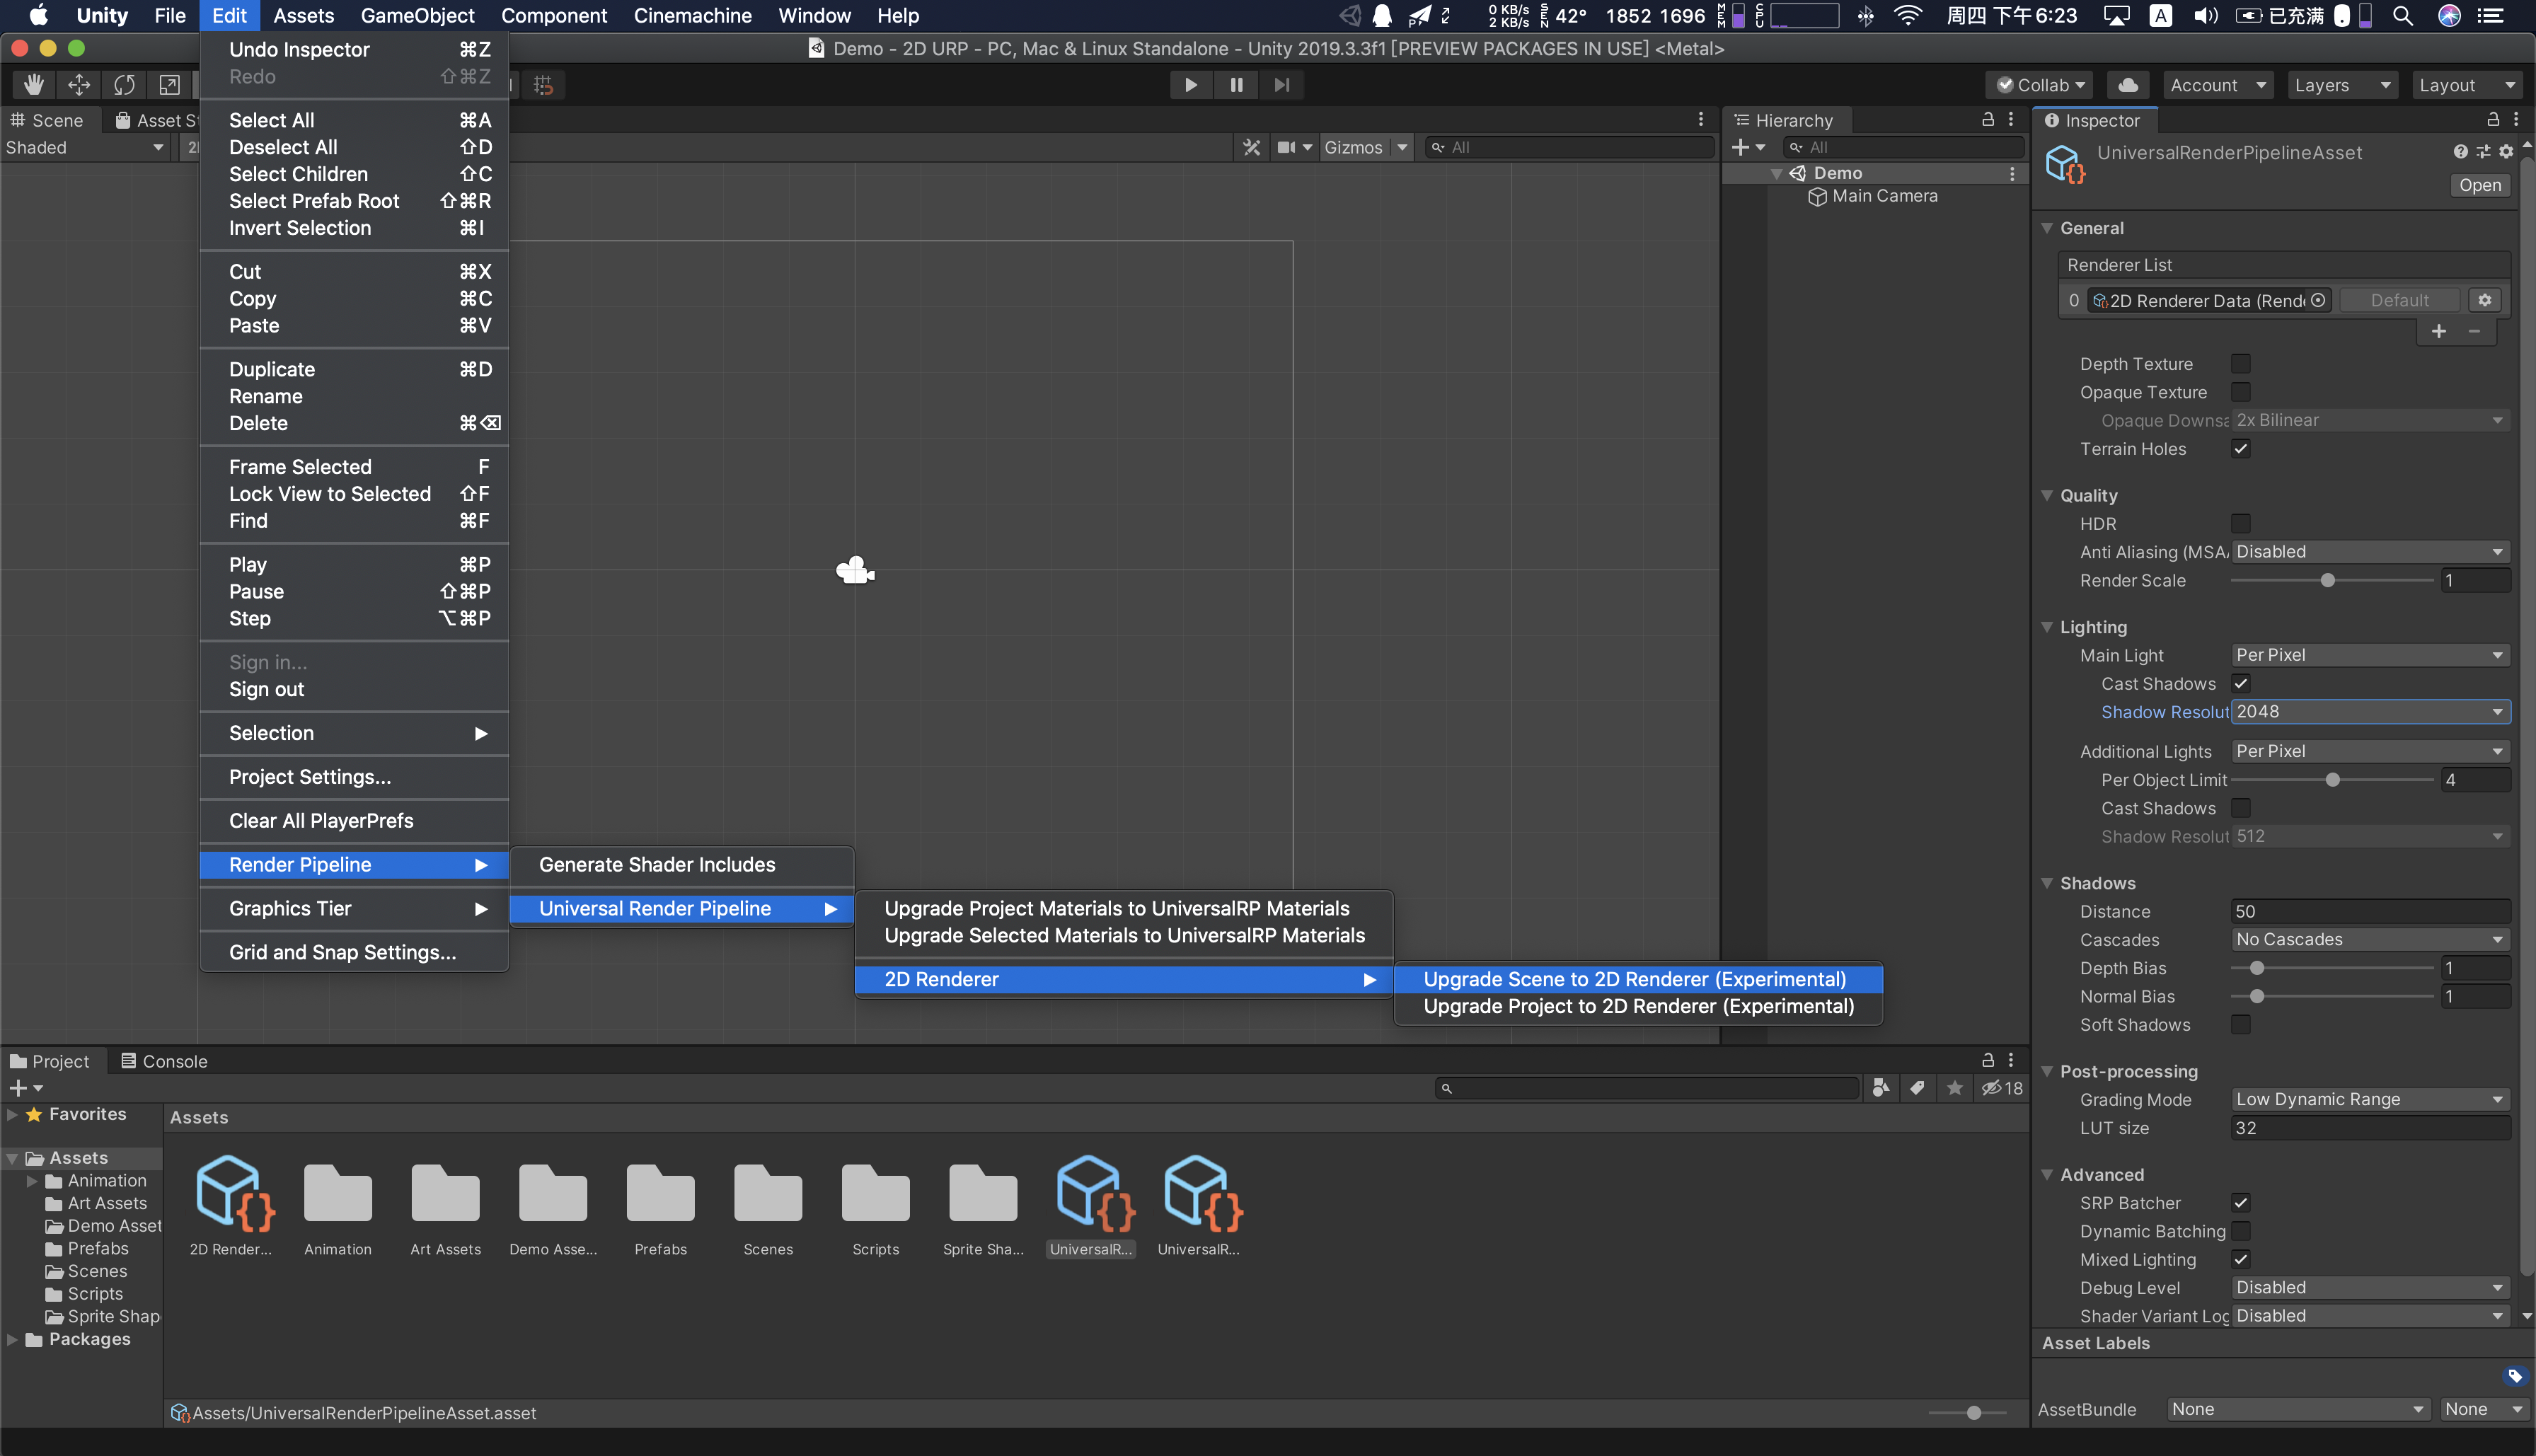Click the cloud services icon
Screen dimensions: 2536x1456
pyautogui.click(x=2128, y=85)
